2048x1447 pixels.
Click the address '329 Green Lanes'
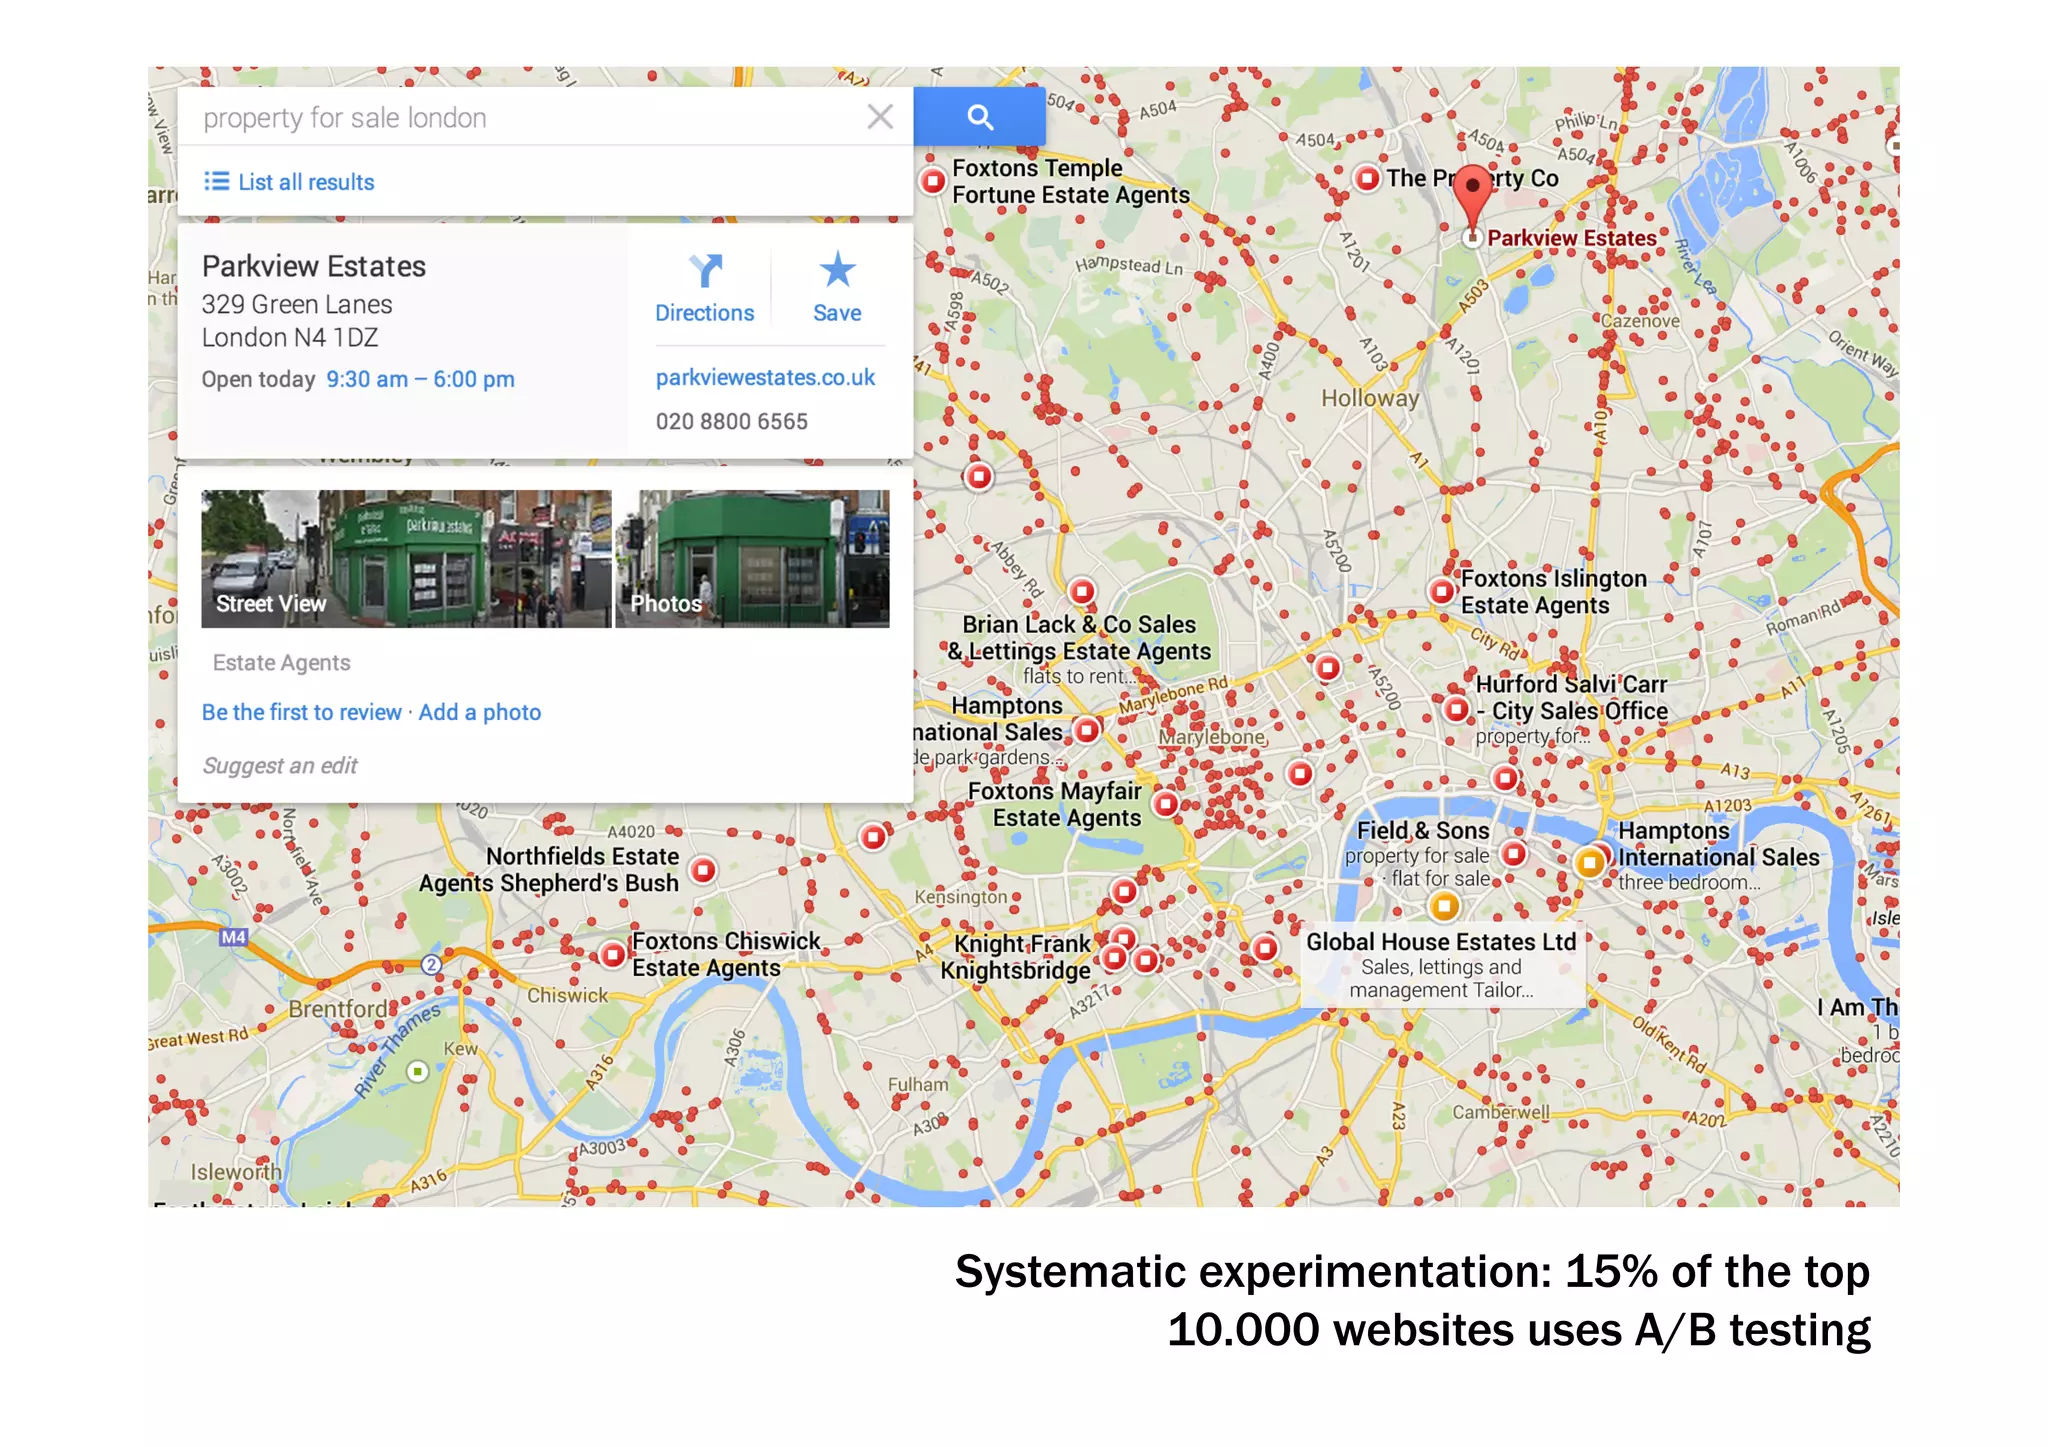297,304
